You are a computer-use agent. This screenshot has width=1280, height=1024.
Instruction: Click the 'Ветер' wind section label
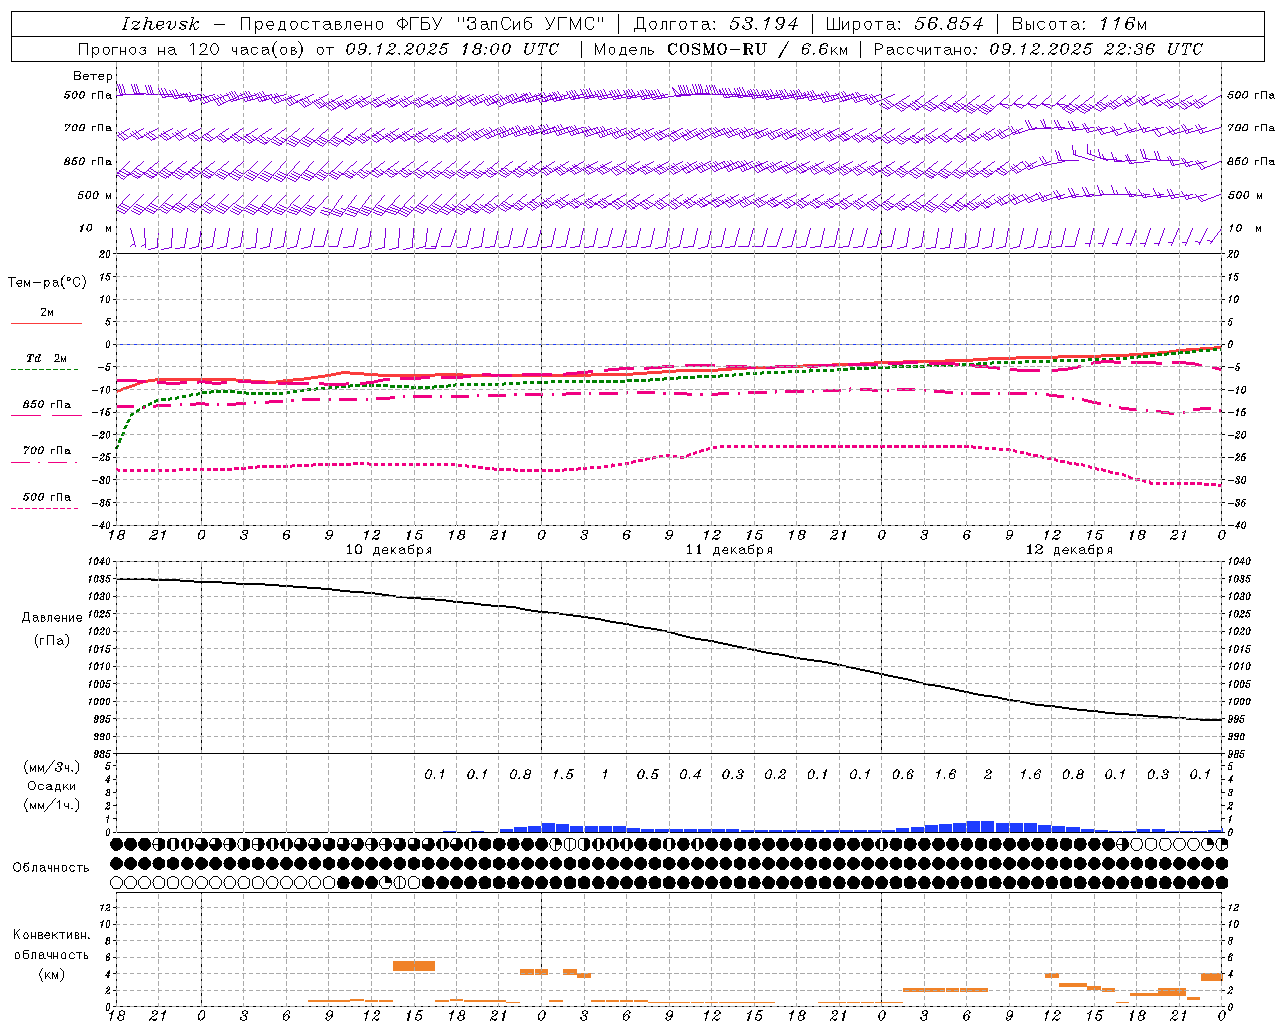point(92,76)
